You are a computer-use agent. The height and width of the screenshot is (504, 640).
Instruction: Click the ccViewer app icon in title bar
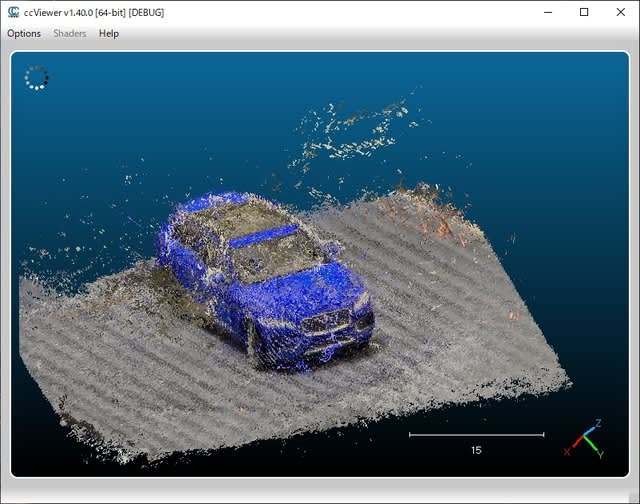13,12
